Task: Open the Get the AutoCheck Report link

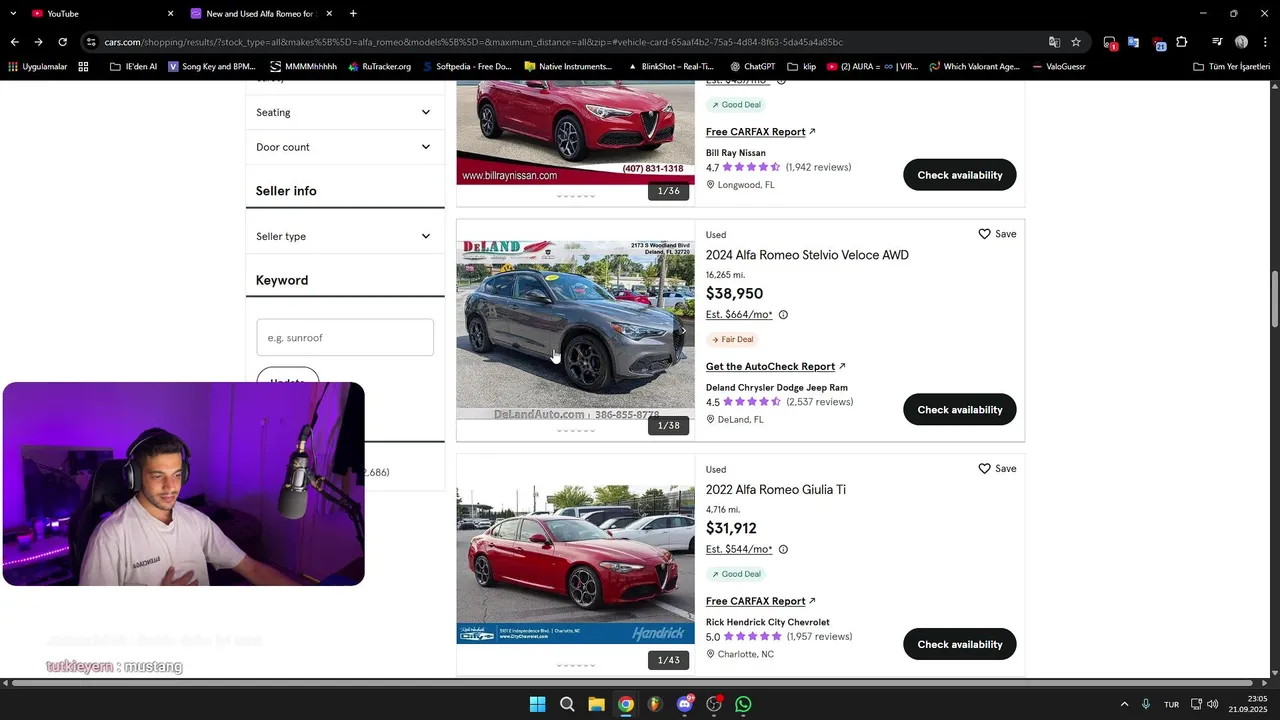Action: pyautogui.click(x=776, y=367)
